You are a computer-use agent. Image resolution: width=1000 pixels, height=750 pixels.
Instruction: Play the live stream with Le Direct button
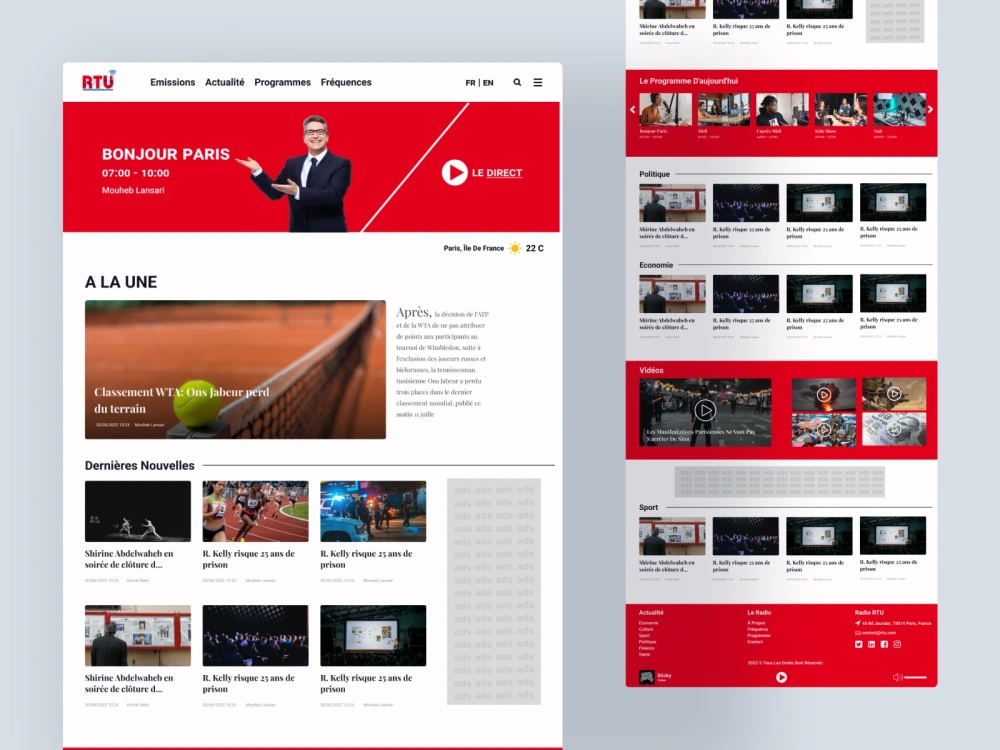click(482, 173)
